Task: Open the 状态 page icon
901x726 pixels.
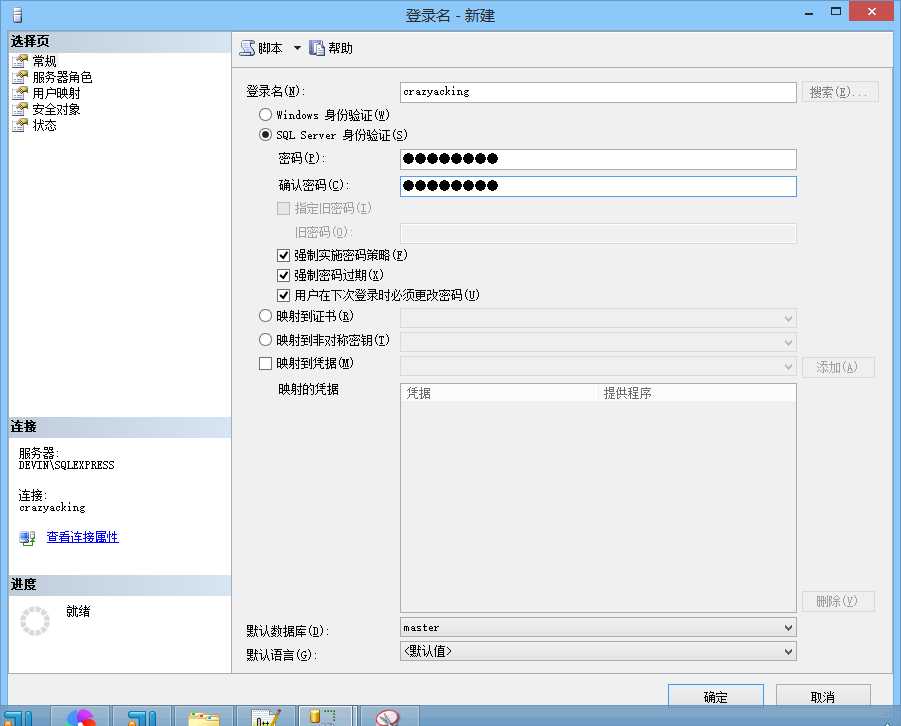Action: click(20, 125)
